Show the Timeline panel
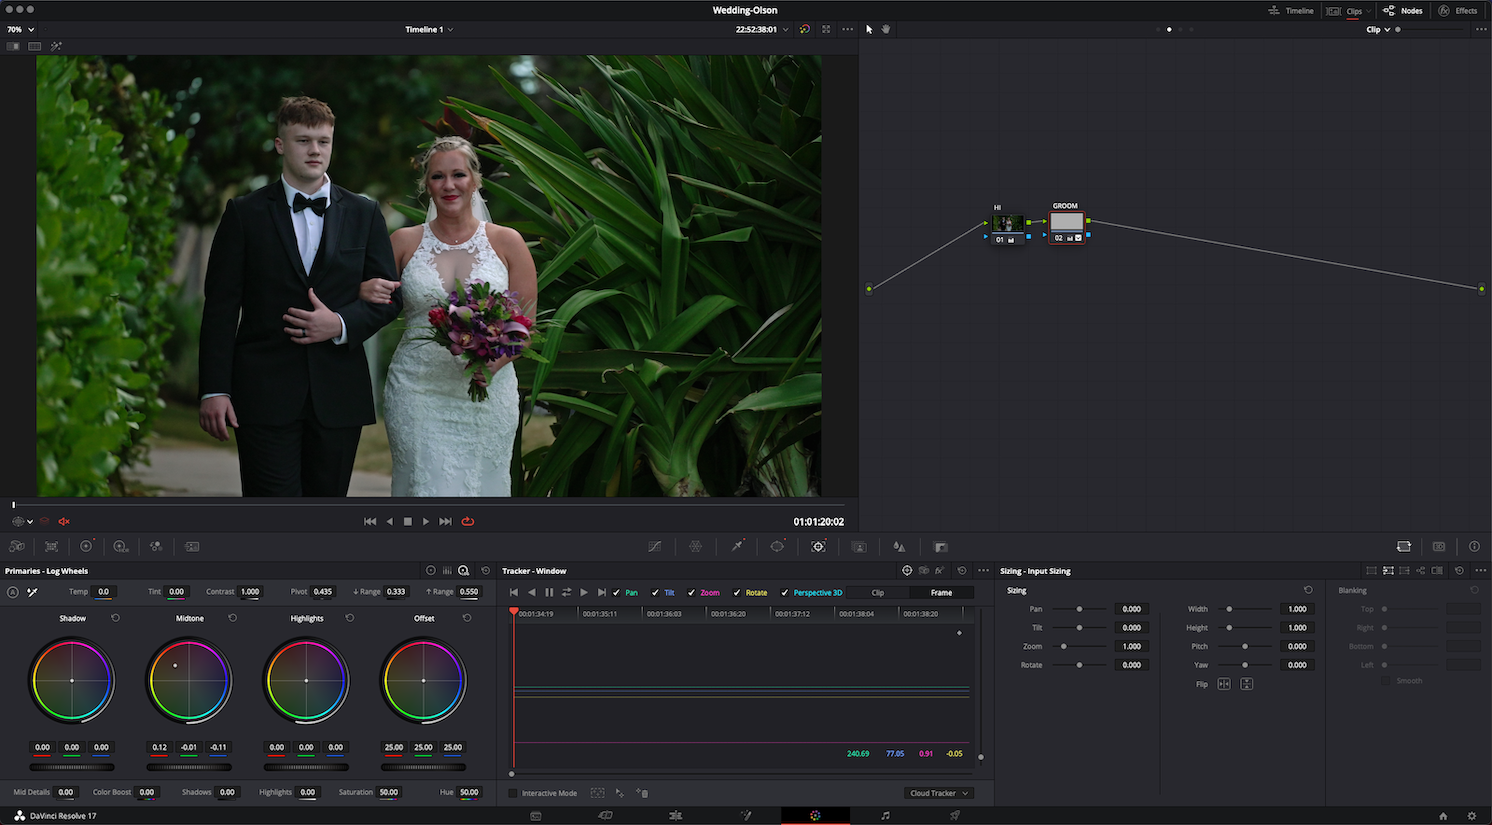 pos(1291,11)
